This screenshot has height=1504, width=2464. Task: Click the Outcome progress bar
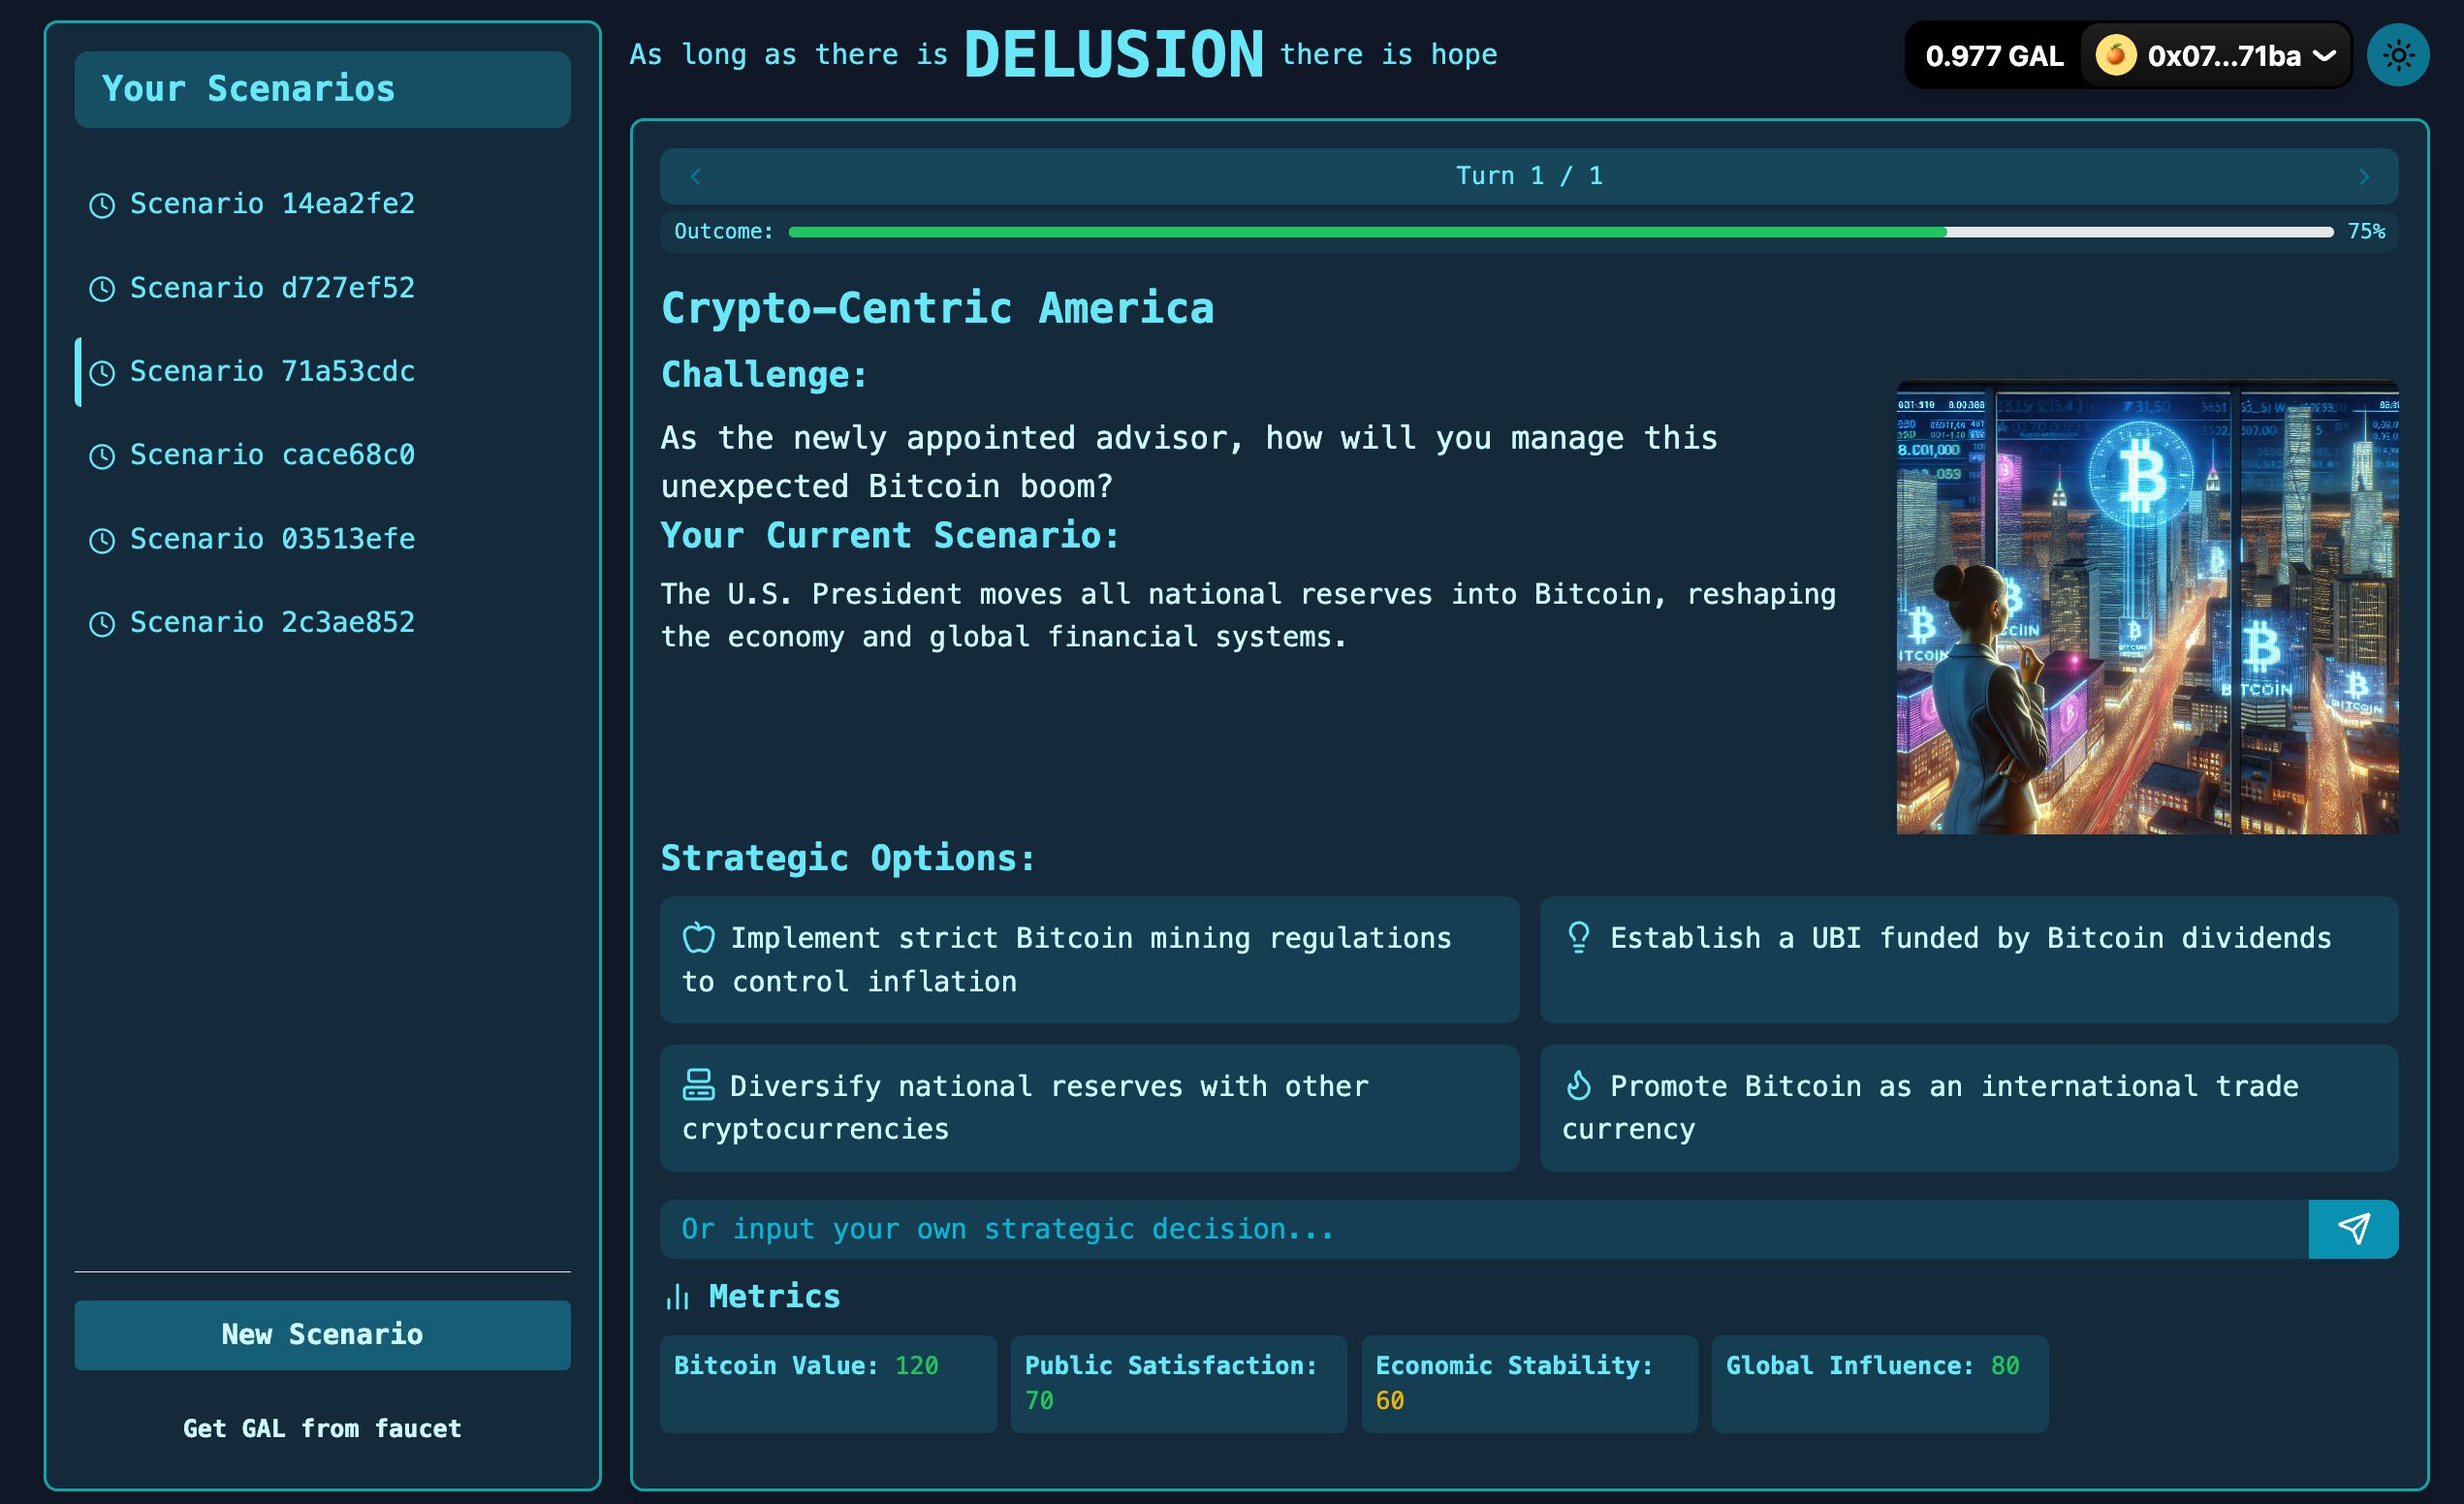(1561, 232)
